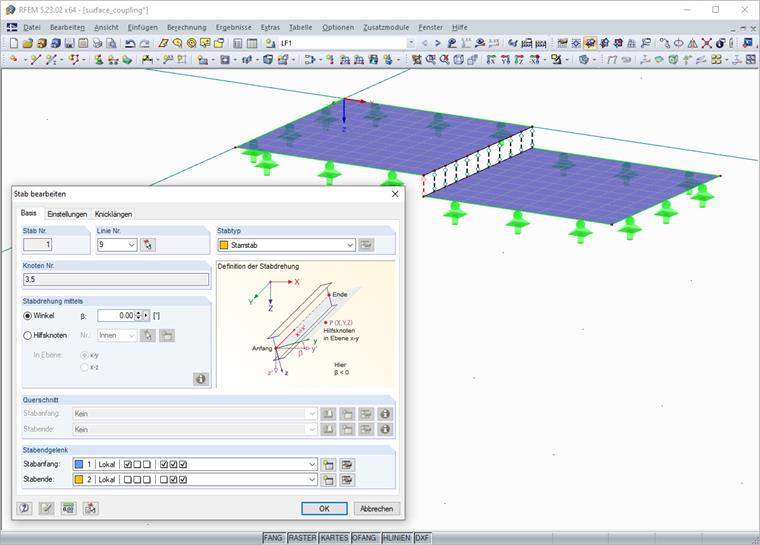
Task: Open the Stabtyp Starrstab dropdown
Action: pos(350,245)
